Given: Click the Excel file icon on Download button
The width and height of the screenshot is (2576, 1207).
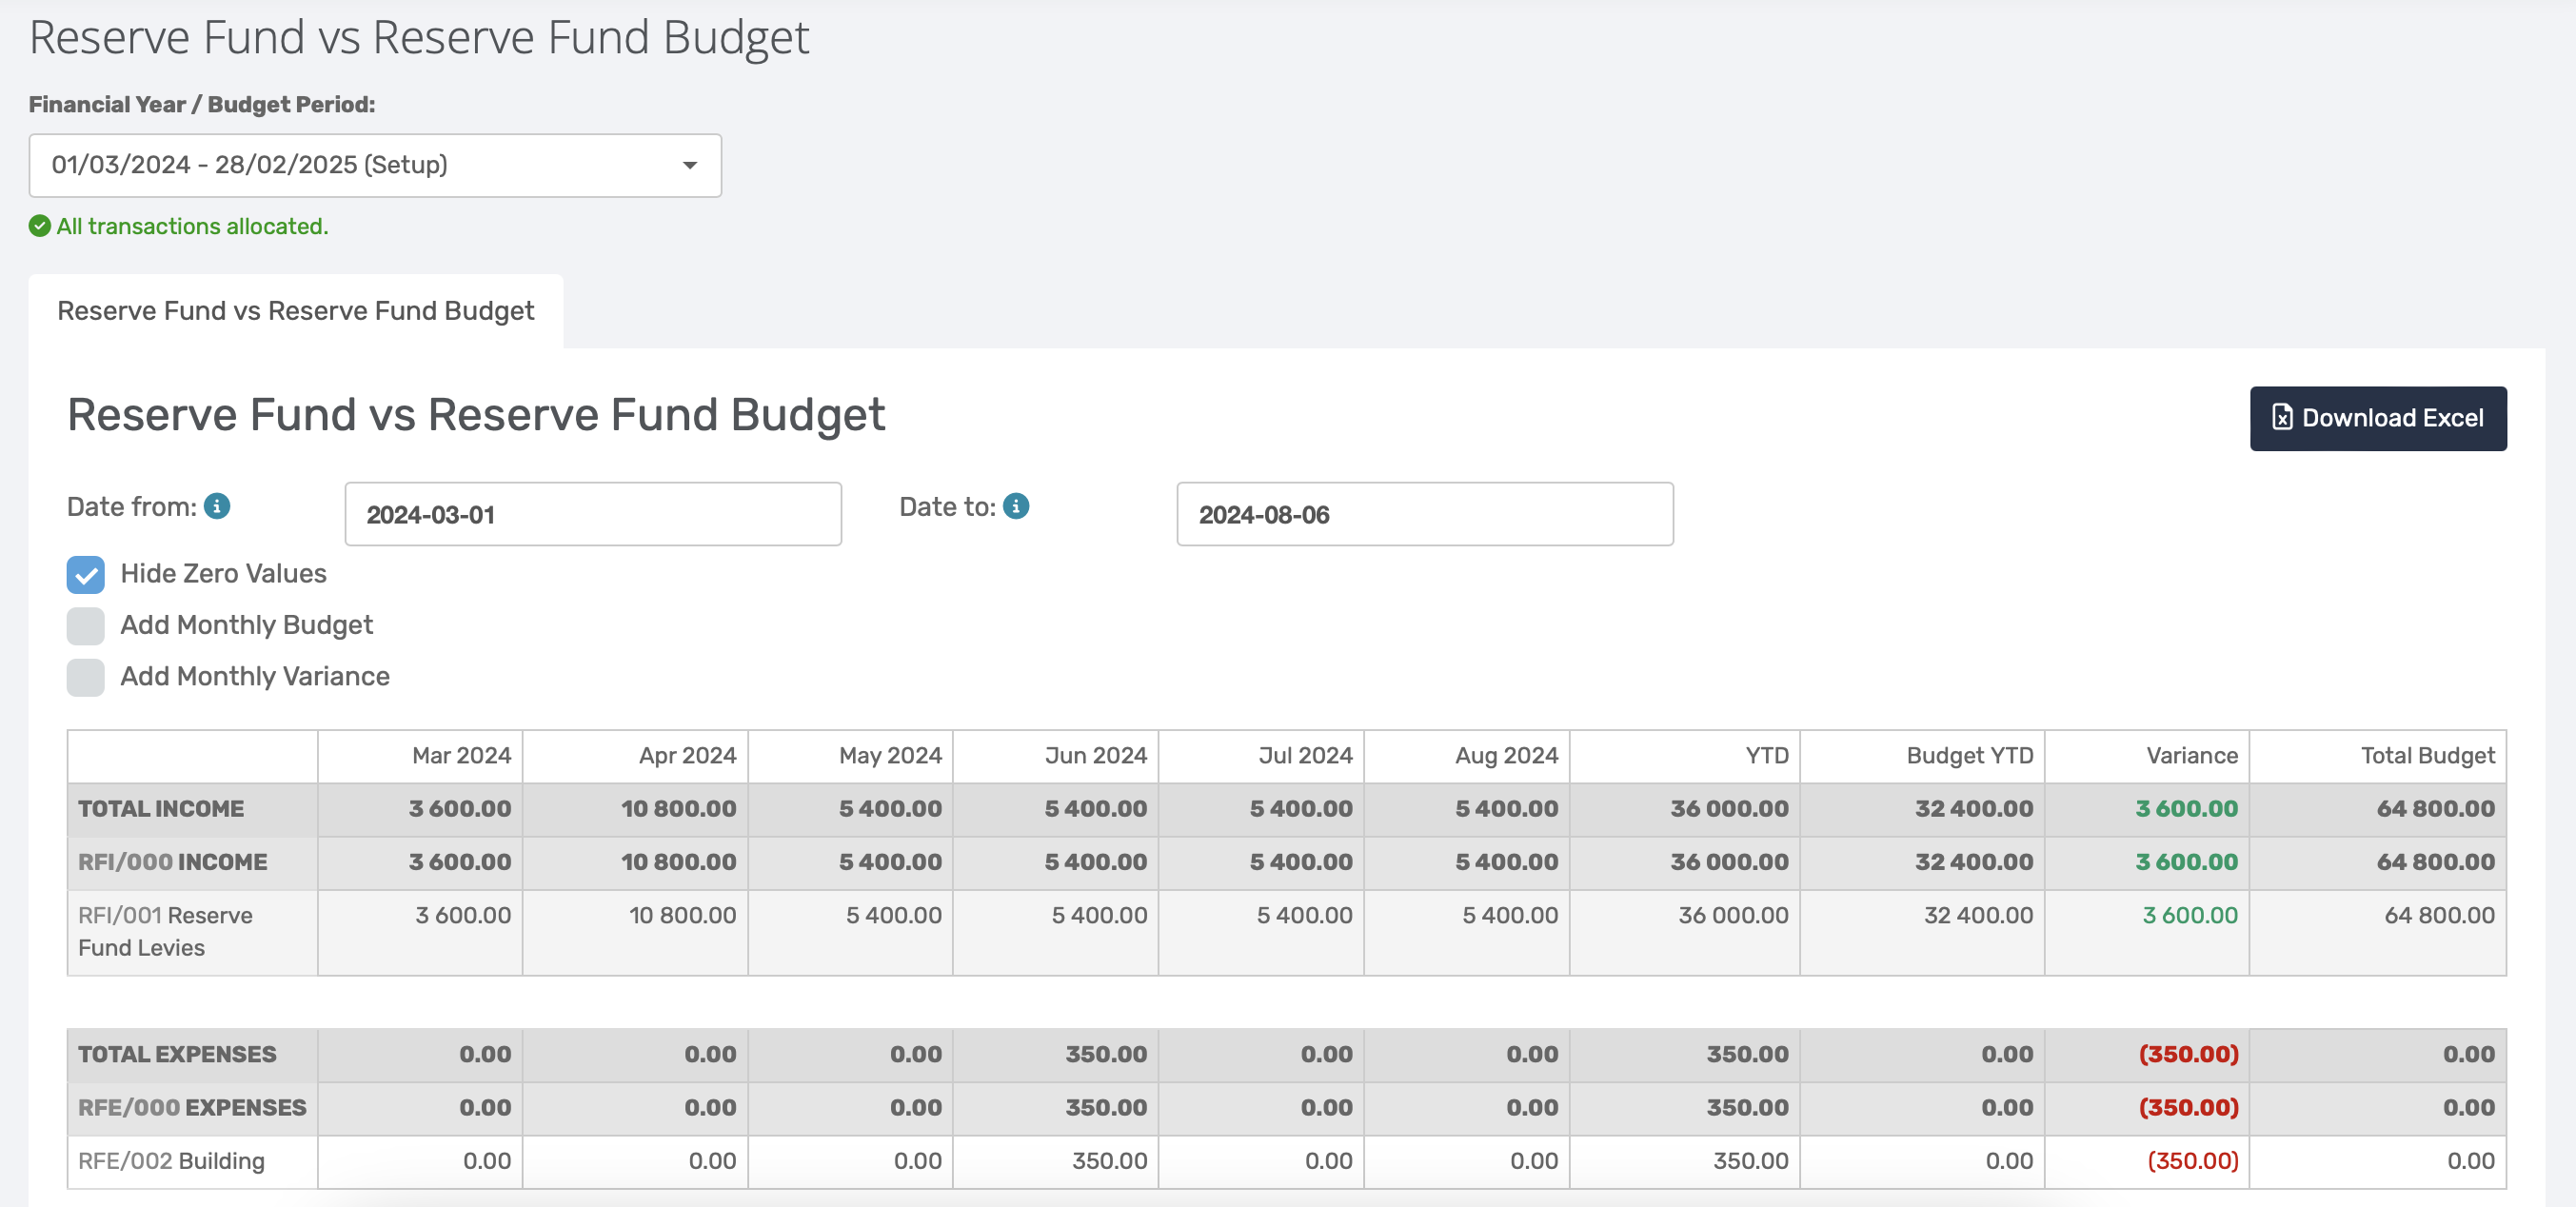Looking at the screenshot, I should tap(2282, 417).
